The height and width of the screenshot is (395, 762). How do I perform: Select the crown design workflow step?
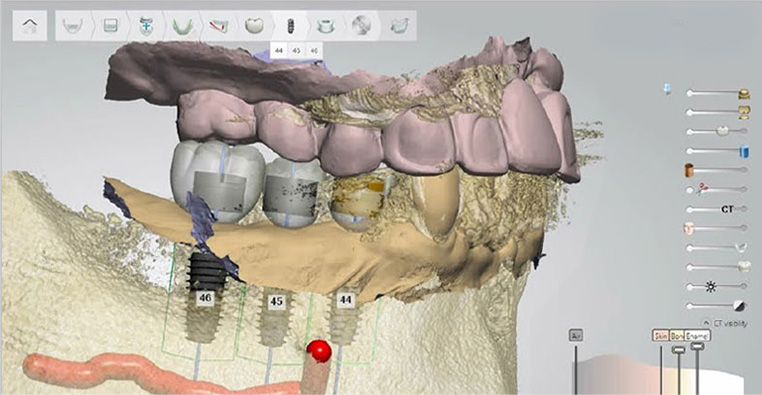[254, 25]
